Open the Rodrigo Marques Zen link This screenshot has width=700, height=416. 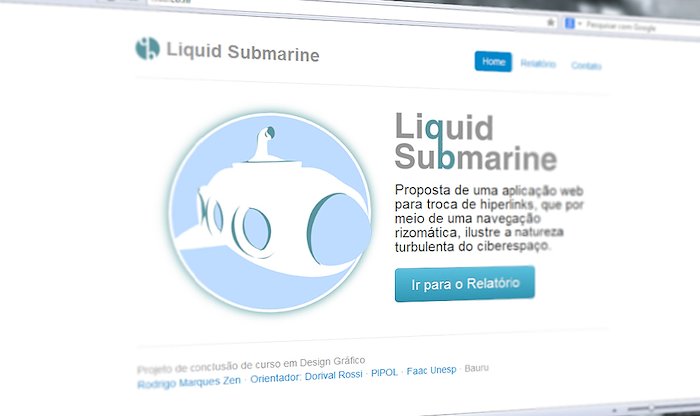189,383
